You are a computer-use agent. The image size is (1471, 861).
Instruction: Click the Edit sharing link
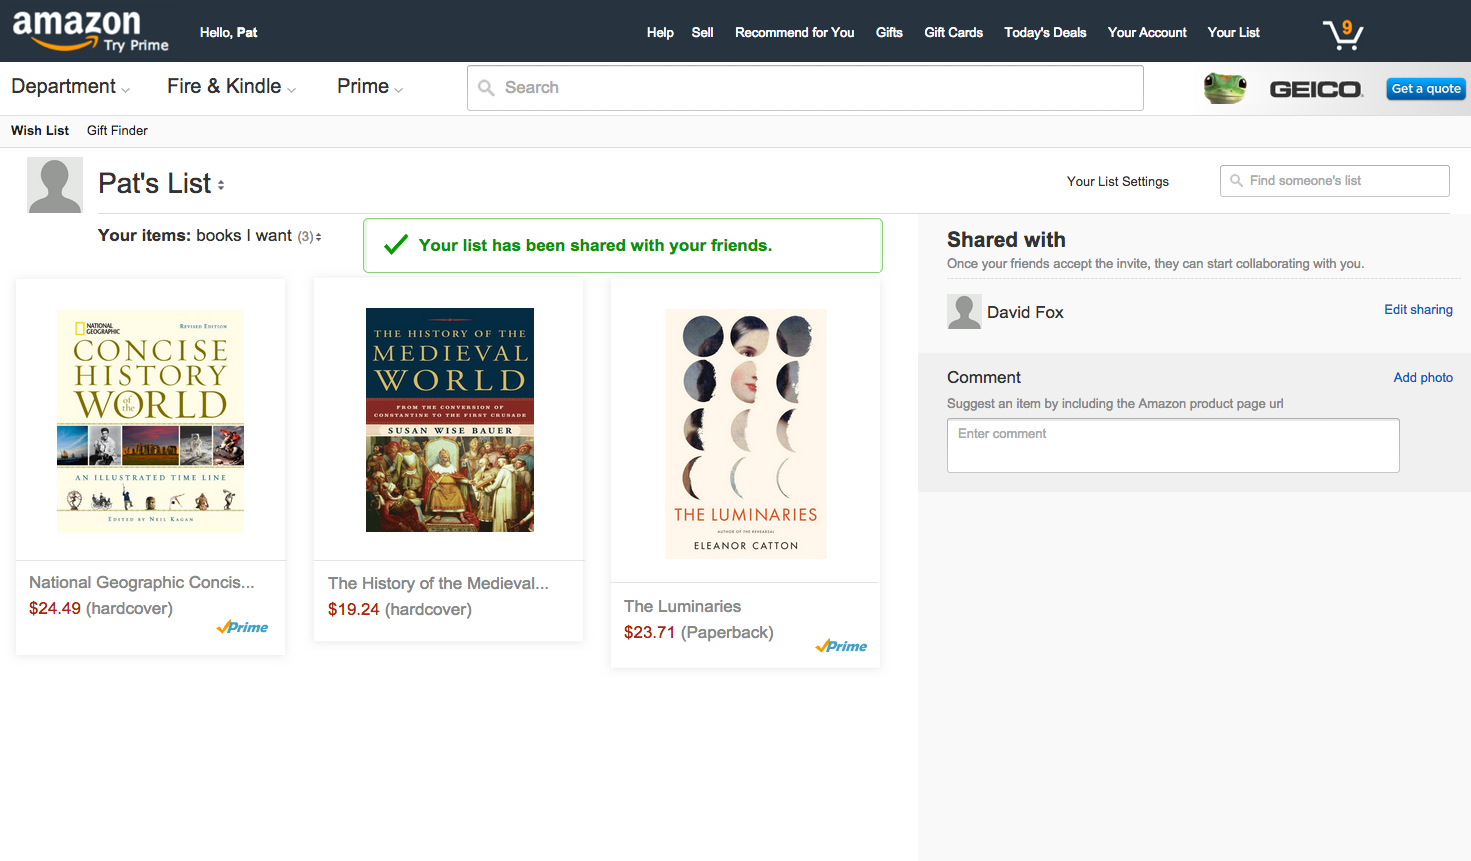coord(1418,309)
